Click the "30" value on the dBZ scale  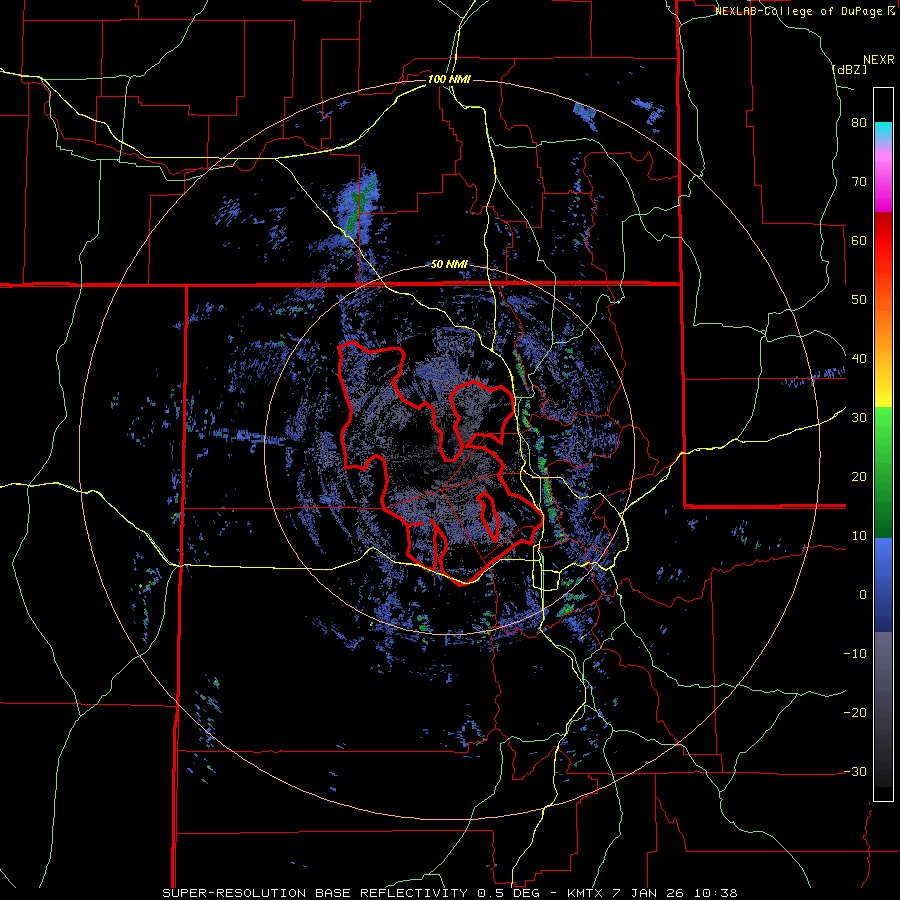tap(859, 418)
